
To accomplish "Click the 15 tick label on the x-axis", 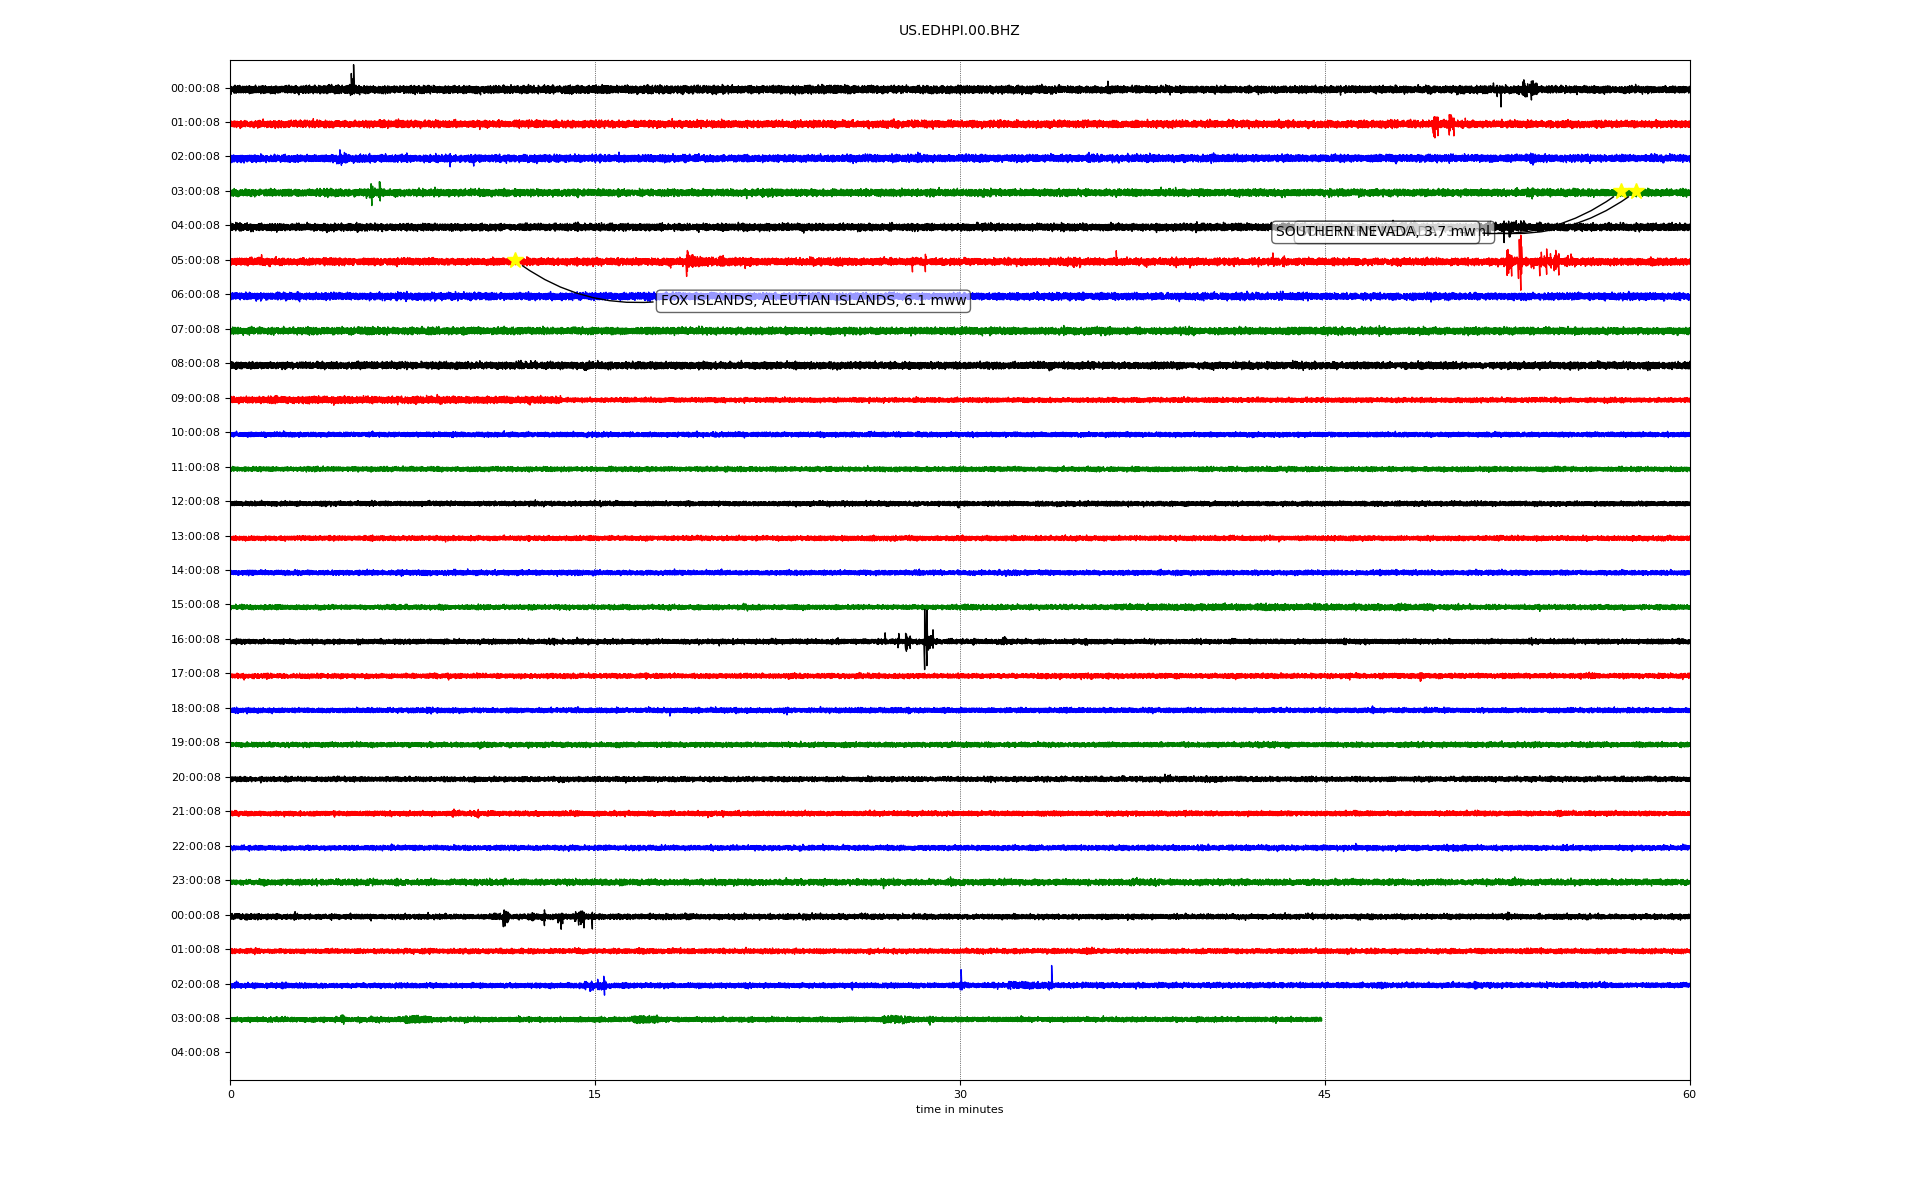I will 595,1094.
